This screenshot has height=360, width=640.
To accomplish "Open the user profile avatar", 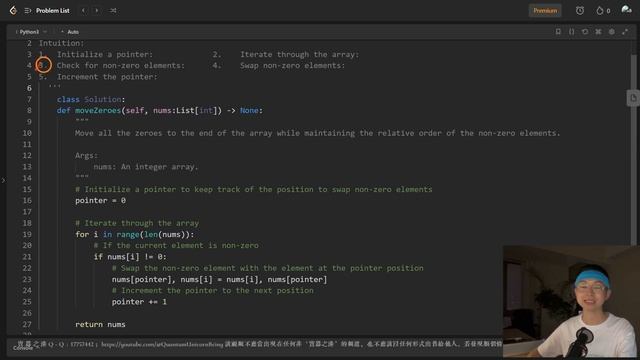I will pyautogui.click(x=626, y=10).
